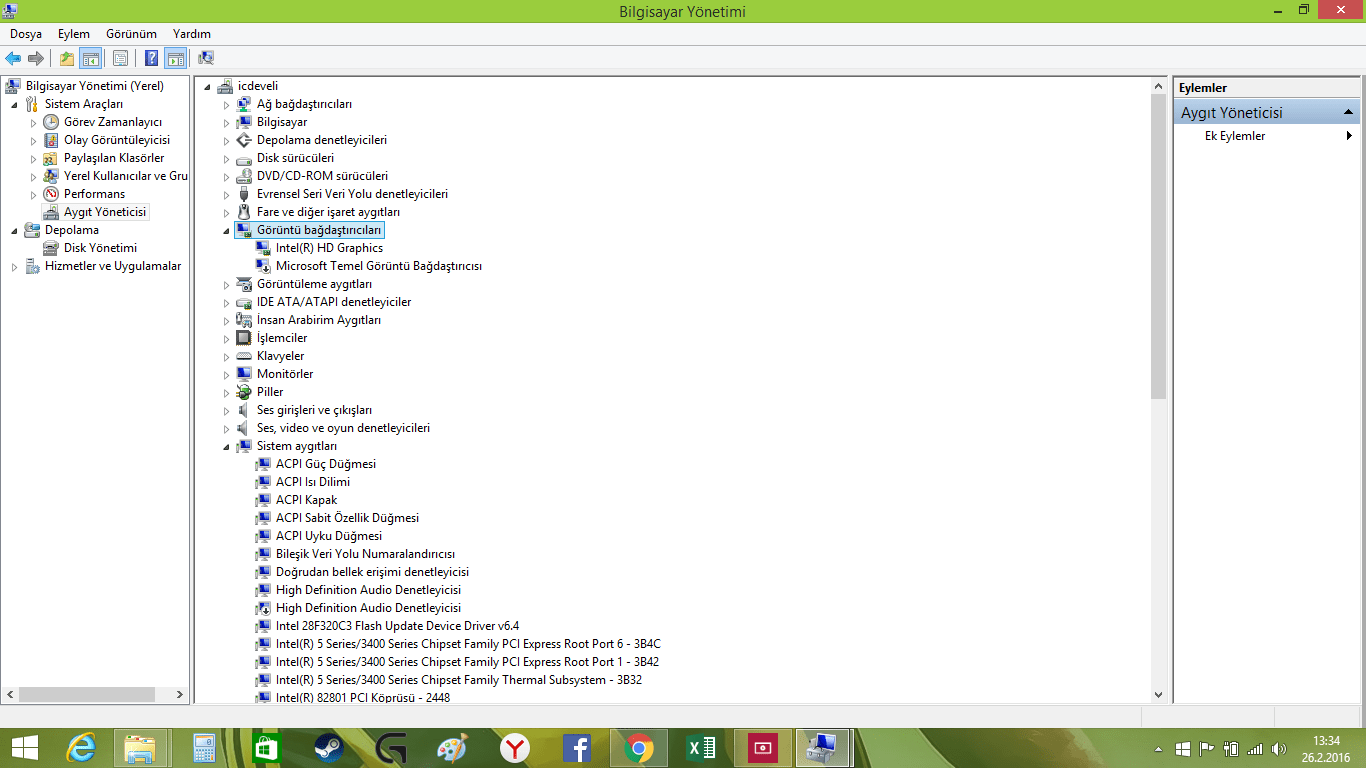
Task: Click the Disk Yönetimi drive icon
Action: (x=51, y=248)
